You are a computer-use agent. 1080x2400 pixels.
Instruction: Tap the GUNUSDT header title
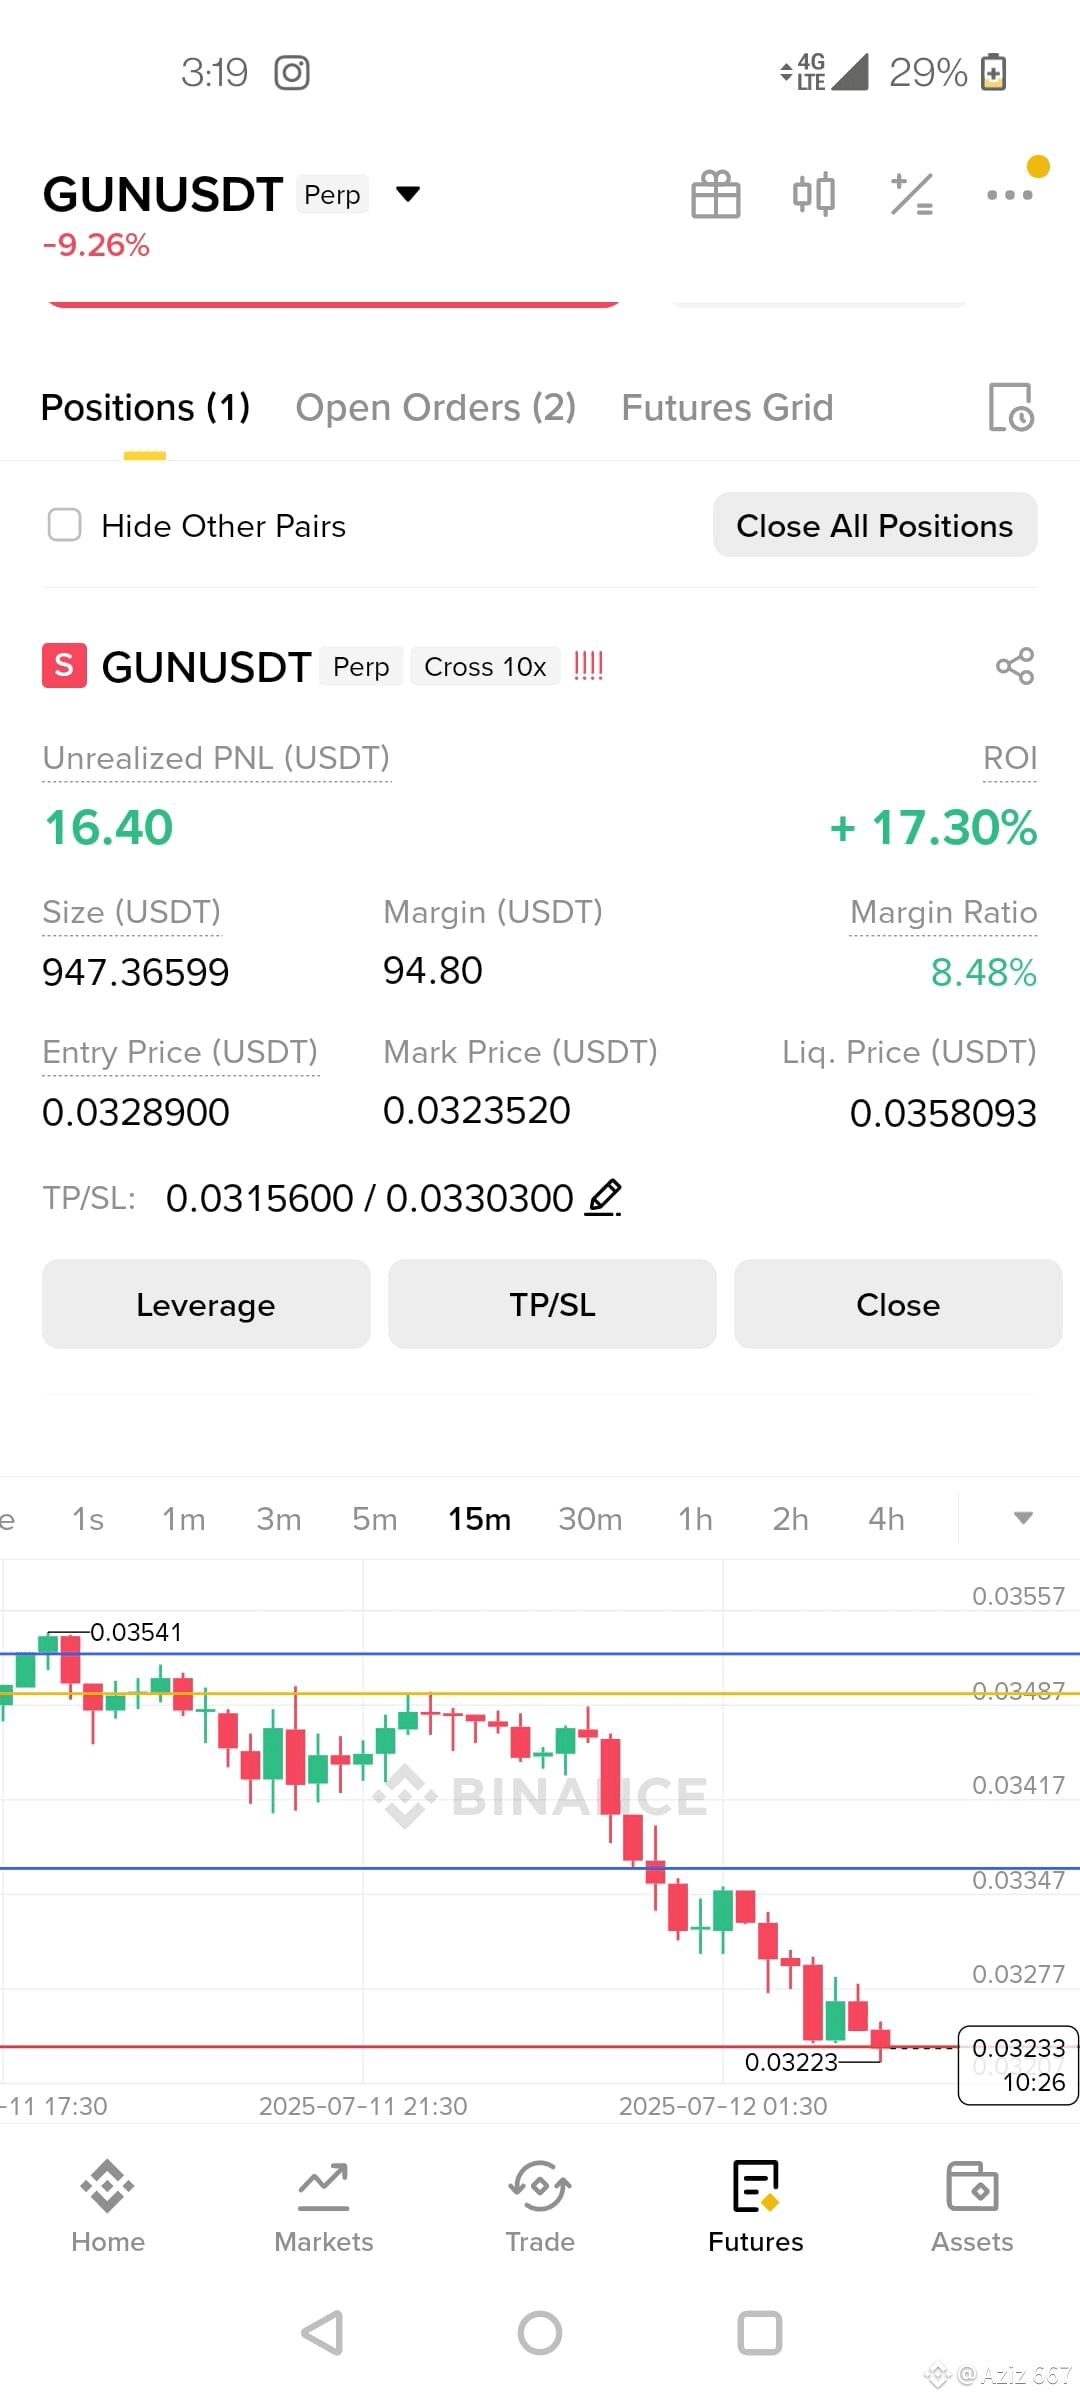click(x=163, y=194)
